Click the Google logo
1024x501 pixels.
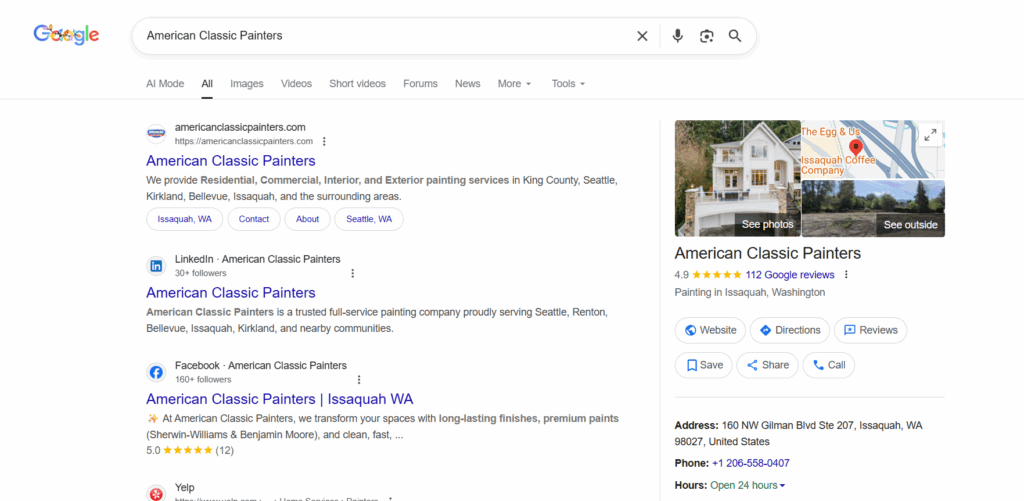click(66, 35)
